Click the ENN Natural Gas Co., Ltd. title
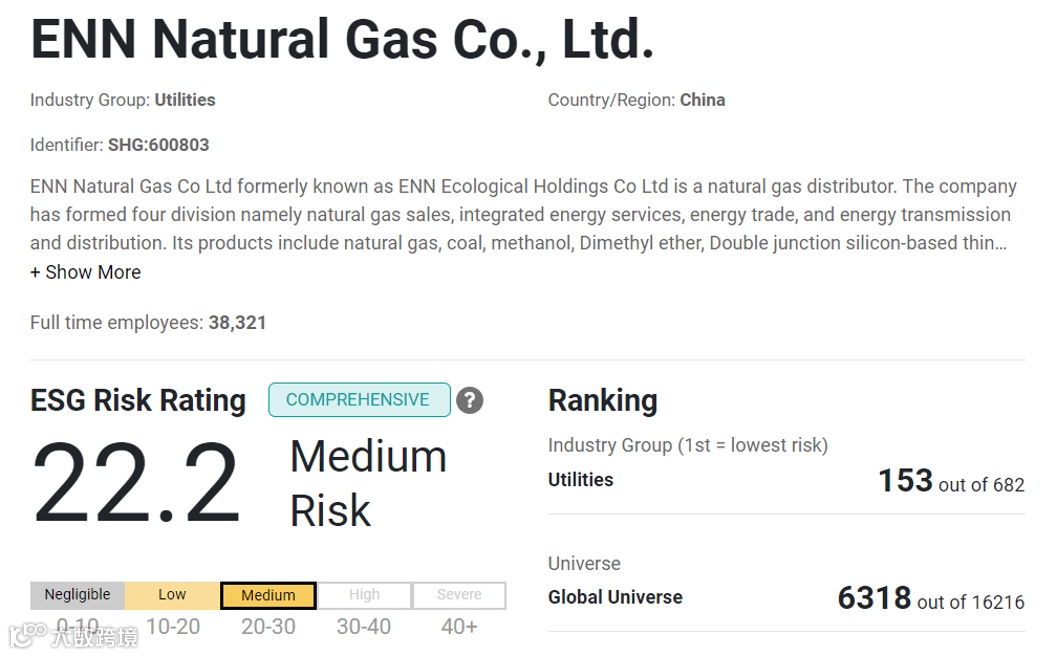 (342, 40)
